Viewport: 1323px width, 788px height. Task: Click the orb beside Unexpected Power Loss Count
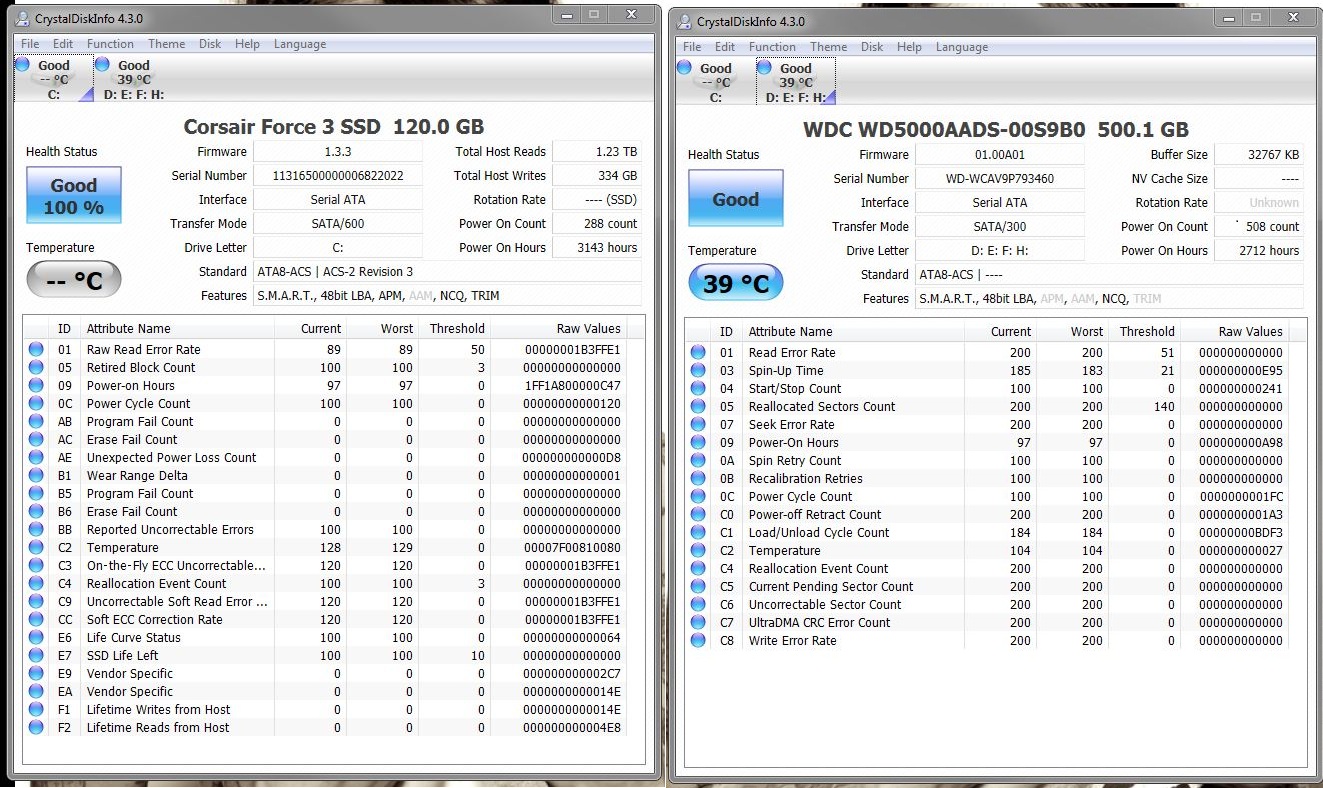(36, 458)
